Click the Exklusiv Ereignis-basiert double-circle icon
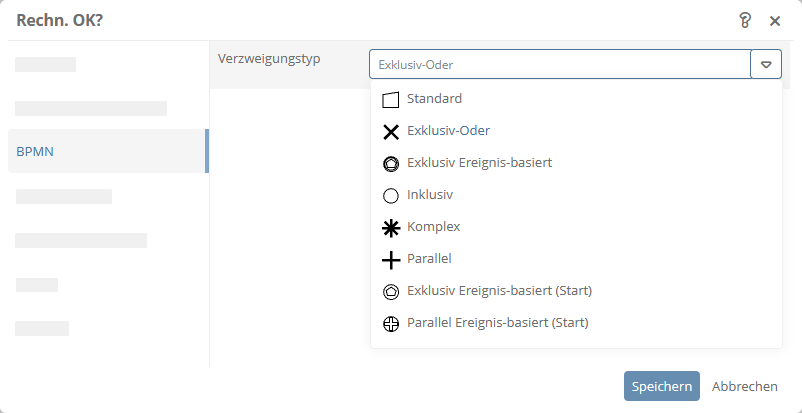The image size is (802, 413). click(391, 163)
